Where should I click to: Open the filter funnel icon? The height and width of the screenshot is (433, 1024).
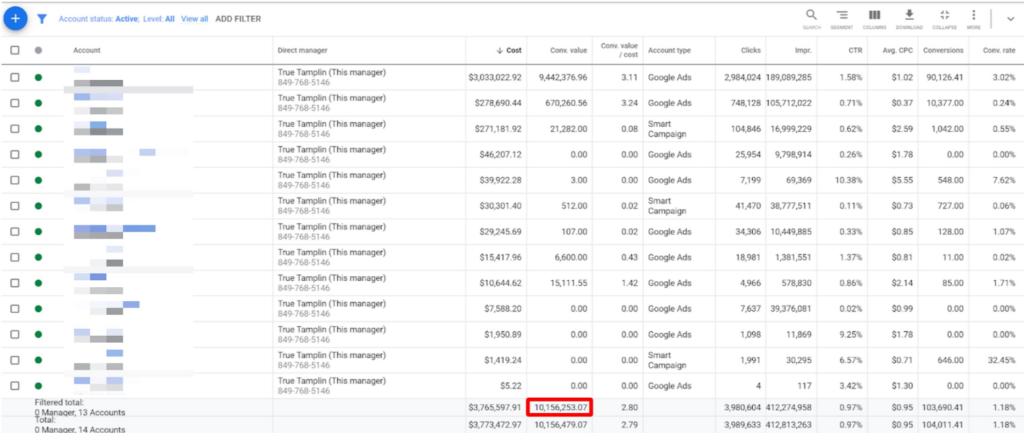coord(42,19)
